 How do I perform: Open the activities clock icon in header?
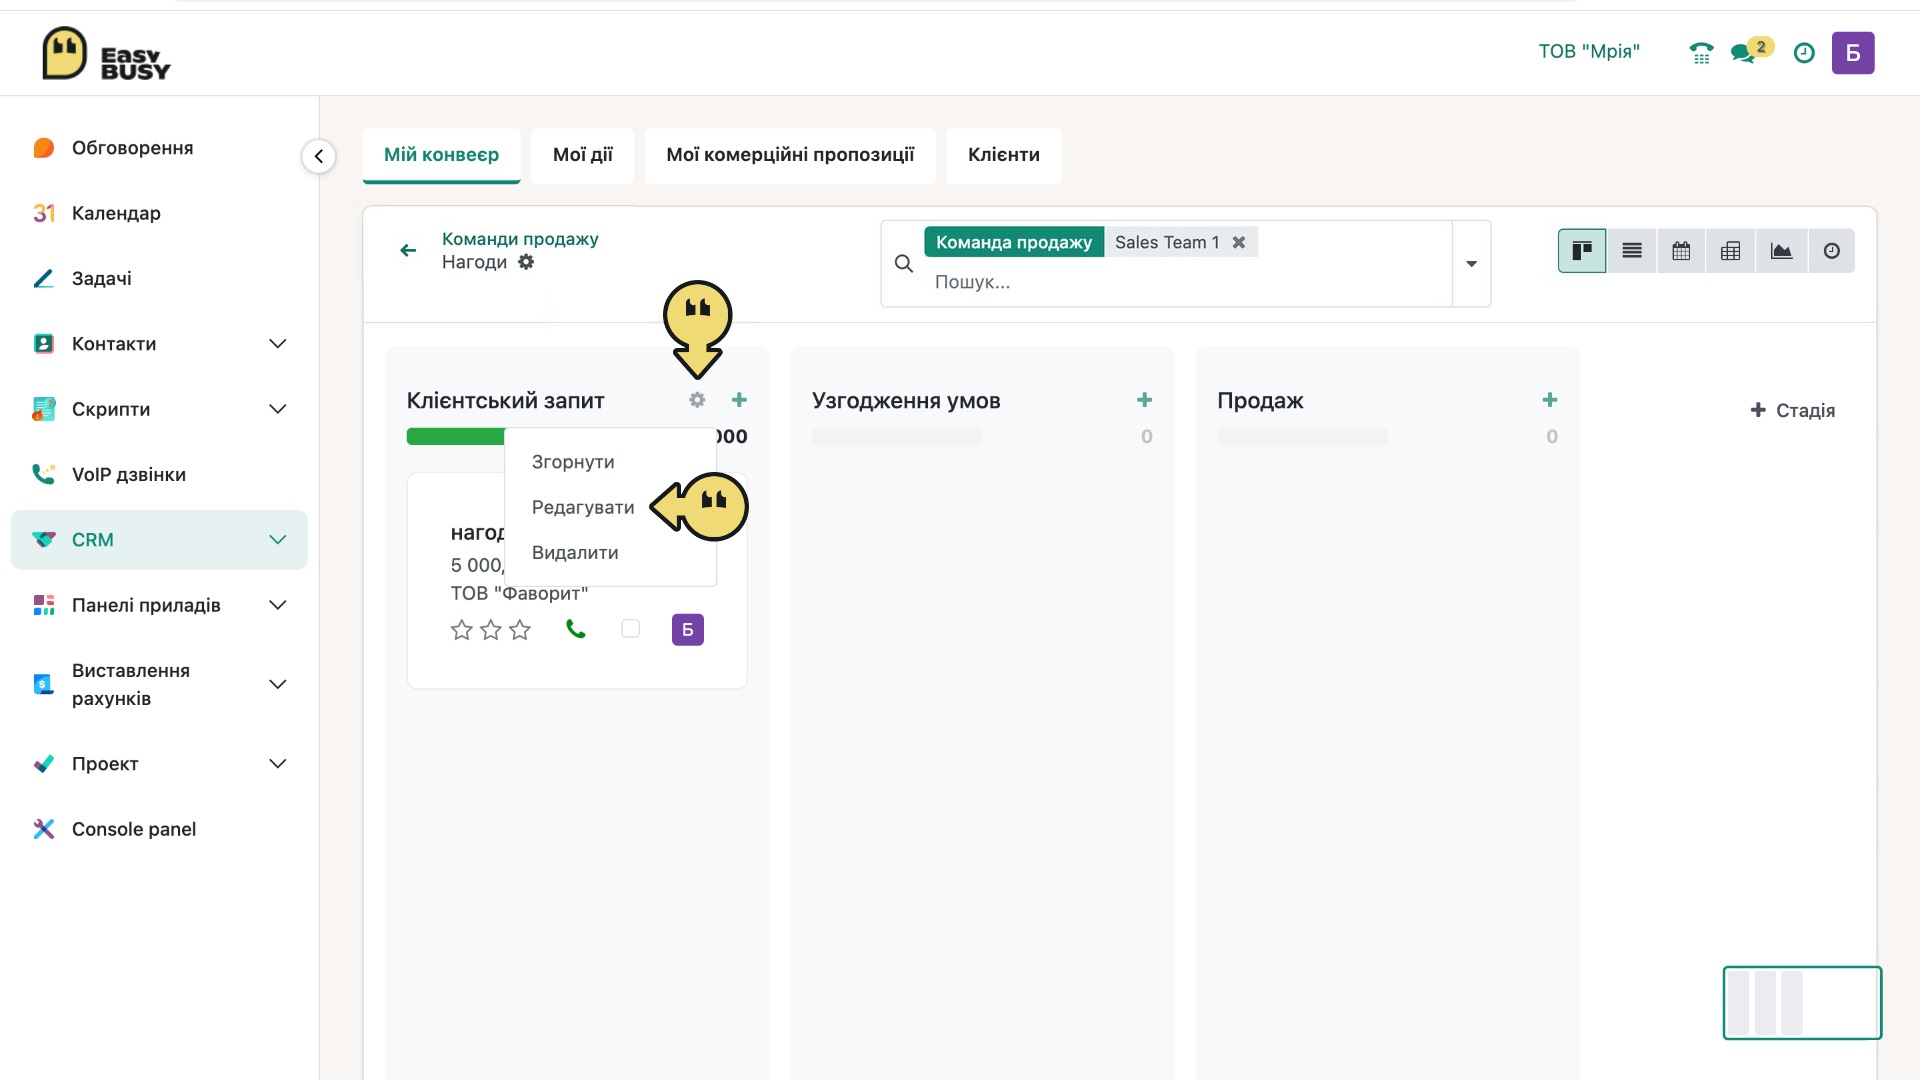tap(1804, 53)
